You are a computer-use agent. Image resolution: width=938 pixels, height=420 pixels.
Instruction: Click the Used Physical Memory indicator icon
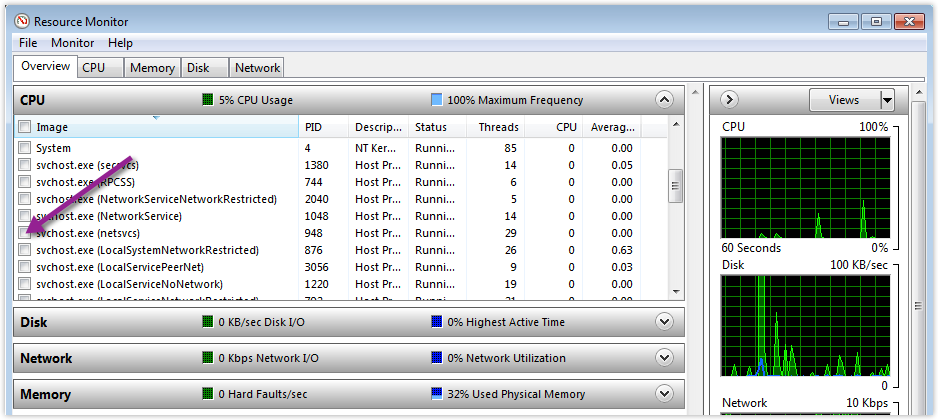pyautogui.click(x=436, y=394)
